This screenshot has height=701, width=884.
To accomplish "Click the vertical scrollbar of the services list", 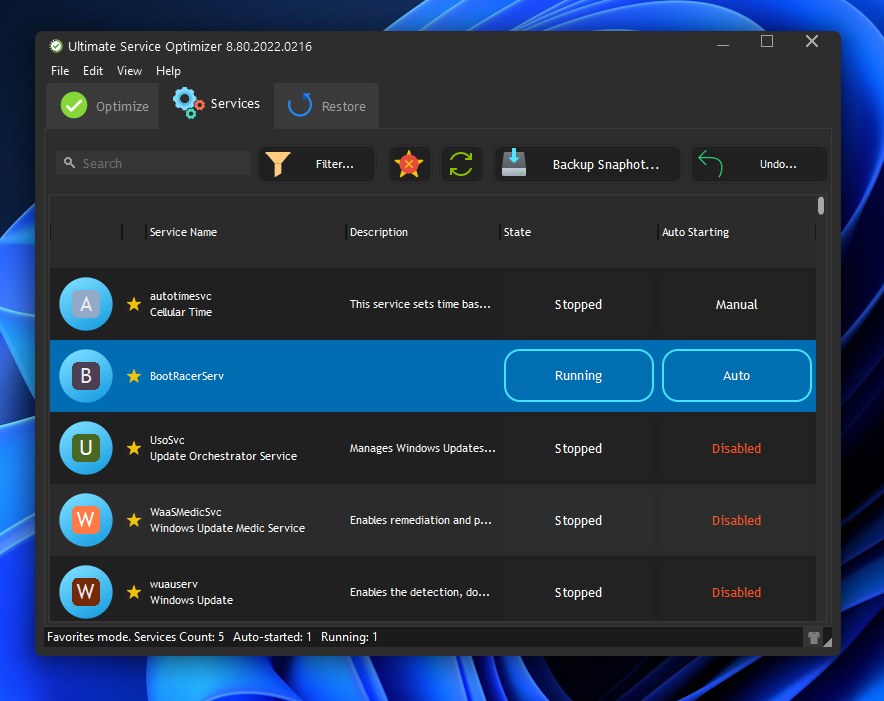I will tap(821, 400).
